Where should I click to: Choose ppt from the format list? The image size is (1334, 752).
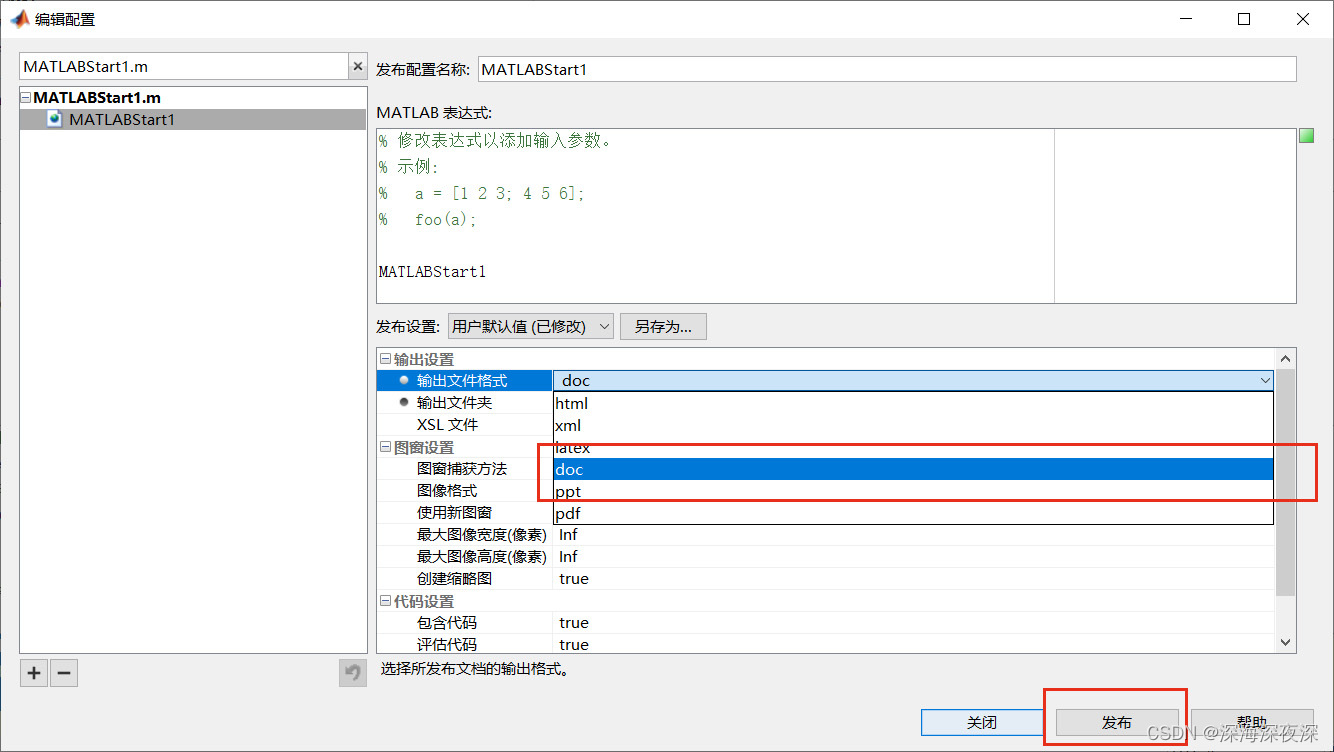point(913,491)
